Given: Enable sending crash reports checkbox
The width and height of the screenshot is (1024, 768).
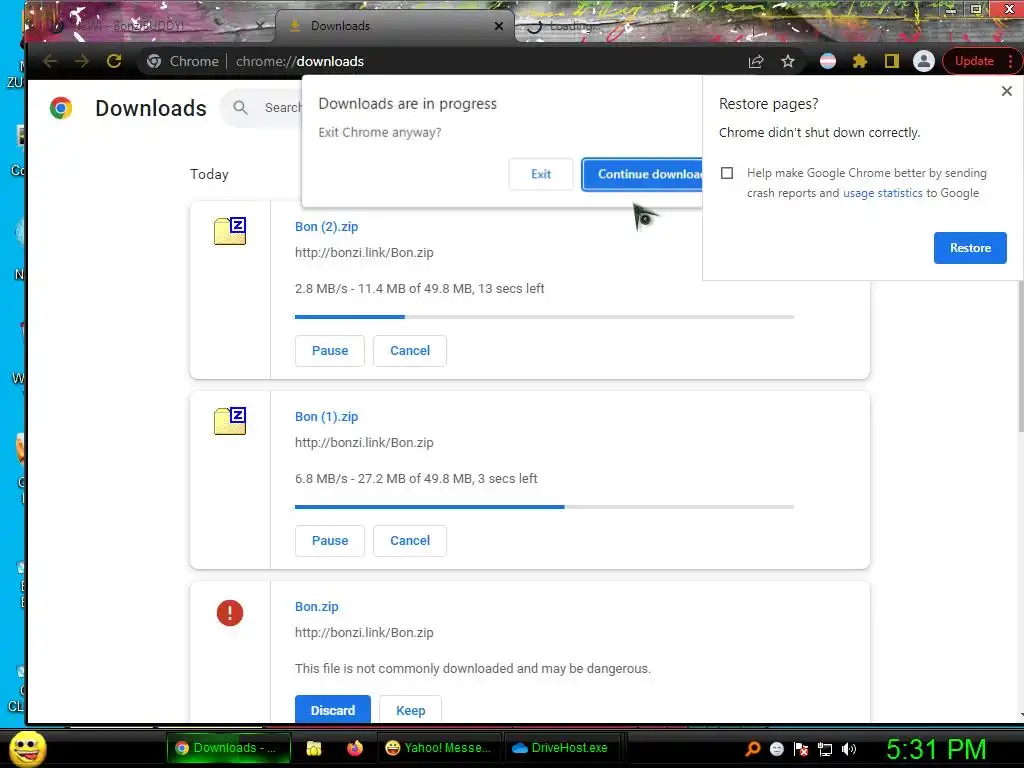Looking at the screenshot, I should click(x=727, y=173).
